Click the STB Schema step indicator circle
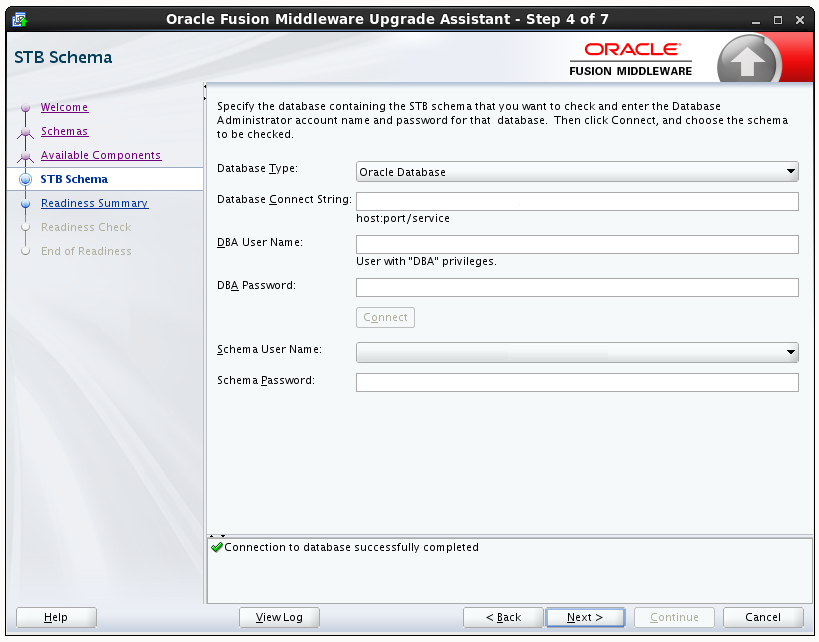The height and width of the screenshot is (642, 819). click(x=25, y=180)
